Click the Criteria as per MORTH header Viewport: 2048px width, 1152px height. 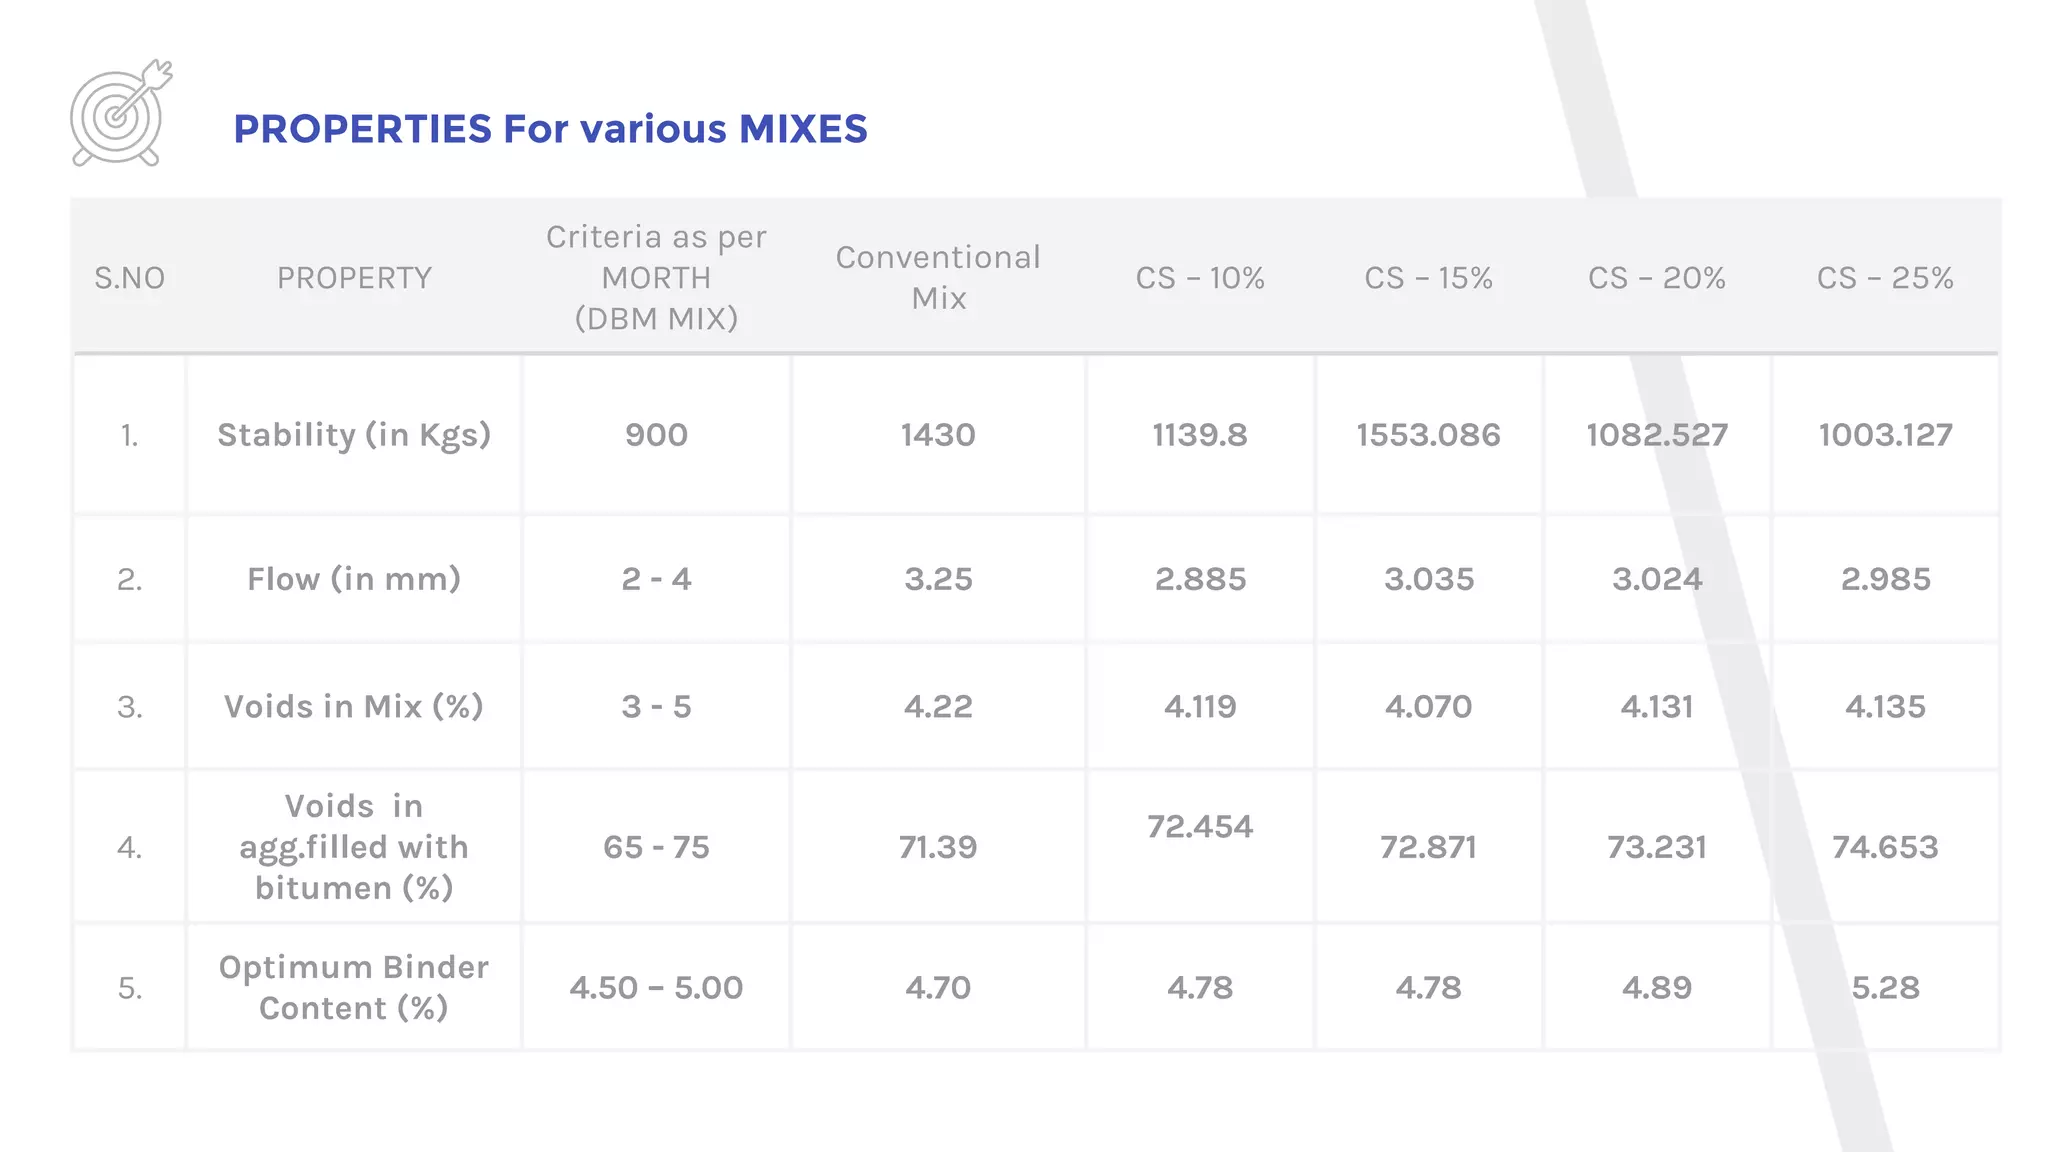pyautogui.click(x=656, y=278)
